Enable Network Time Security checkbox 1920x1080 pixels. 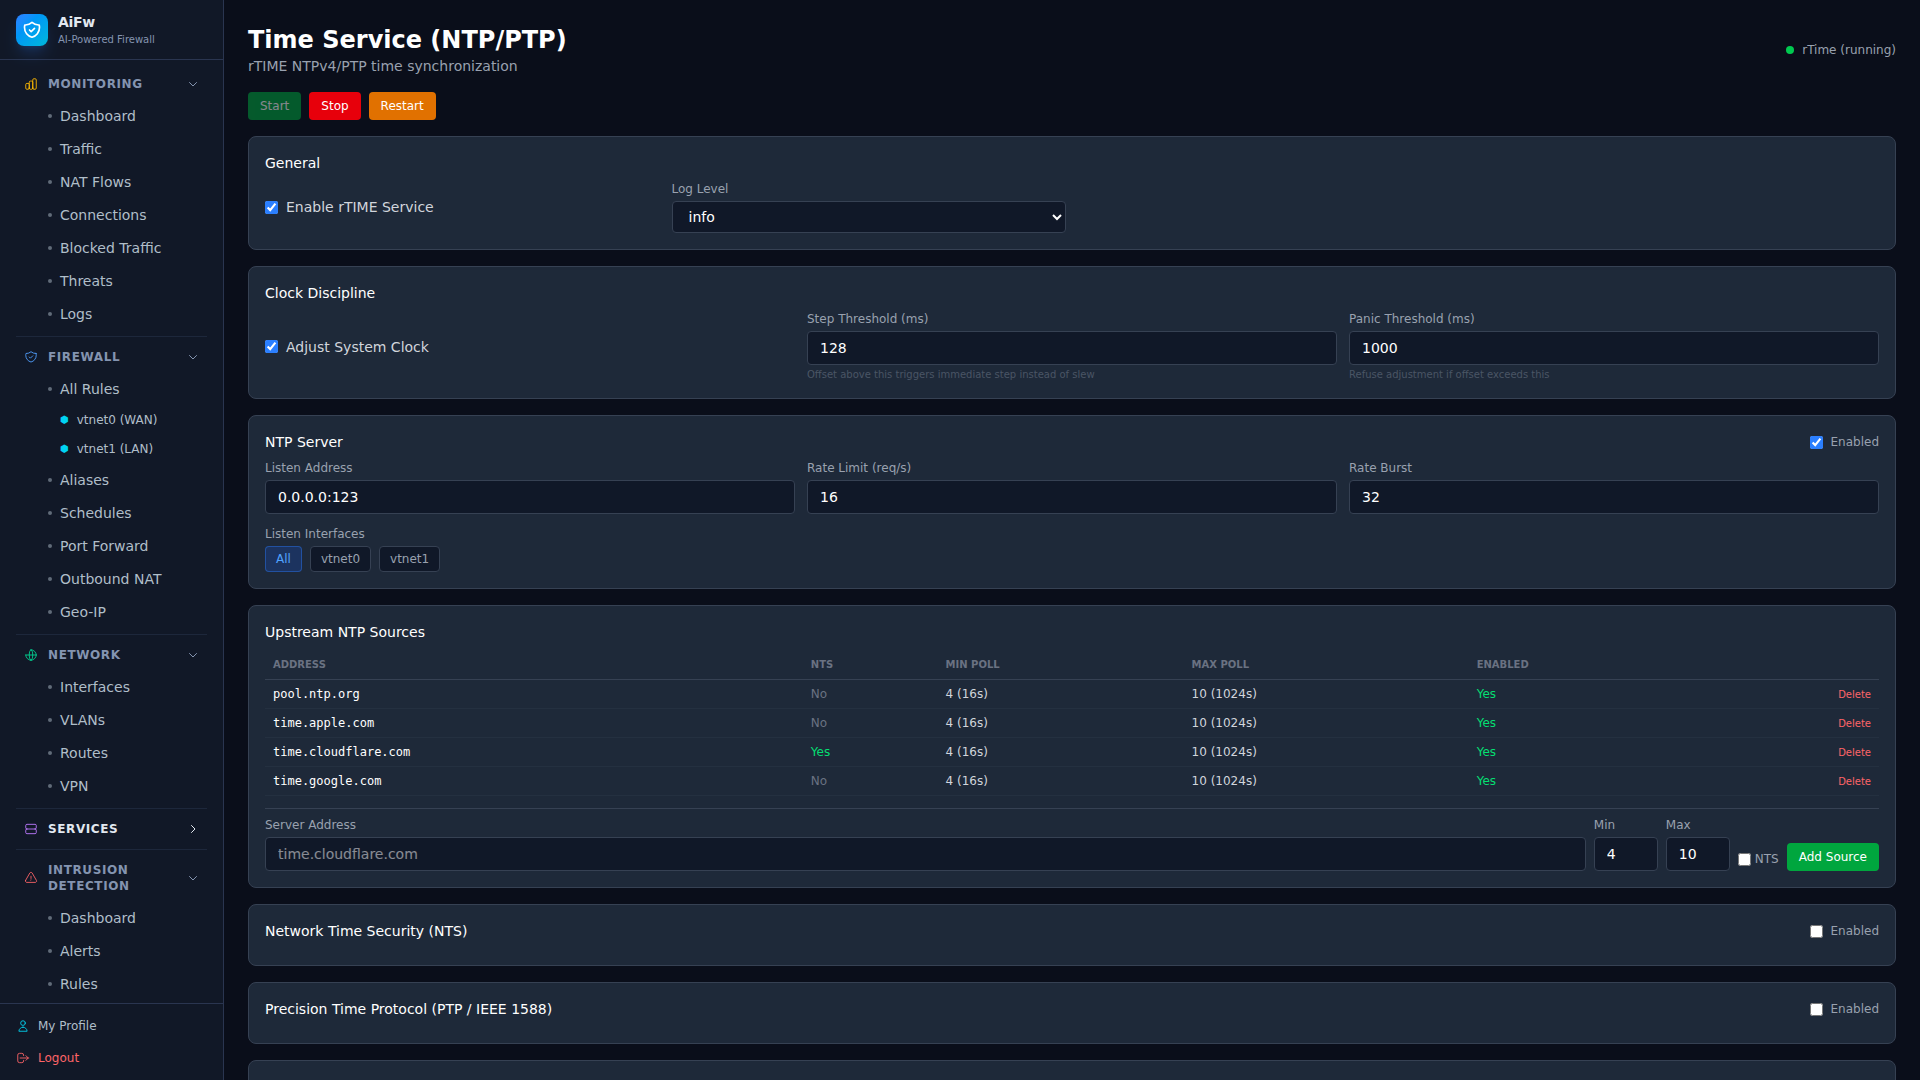click(x=1816, y=931)
